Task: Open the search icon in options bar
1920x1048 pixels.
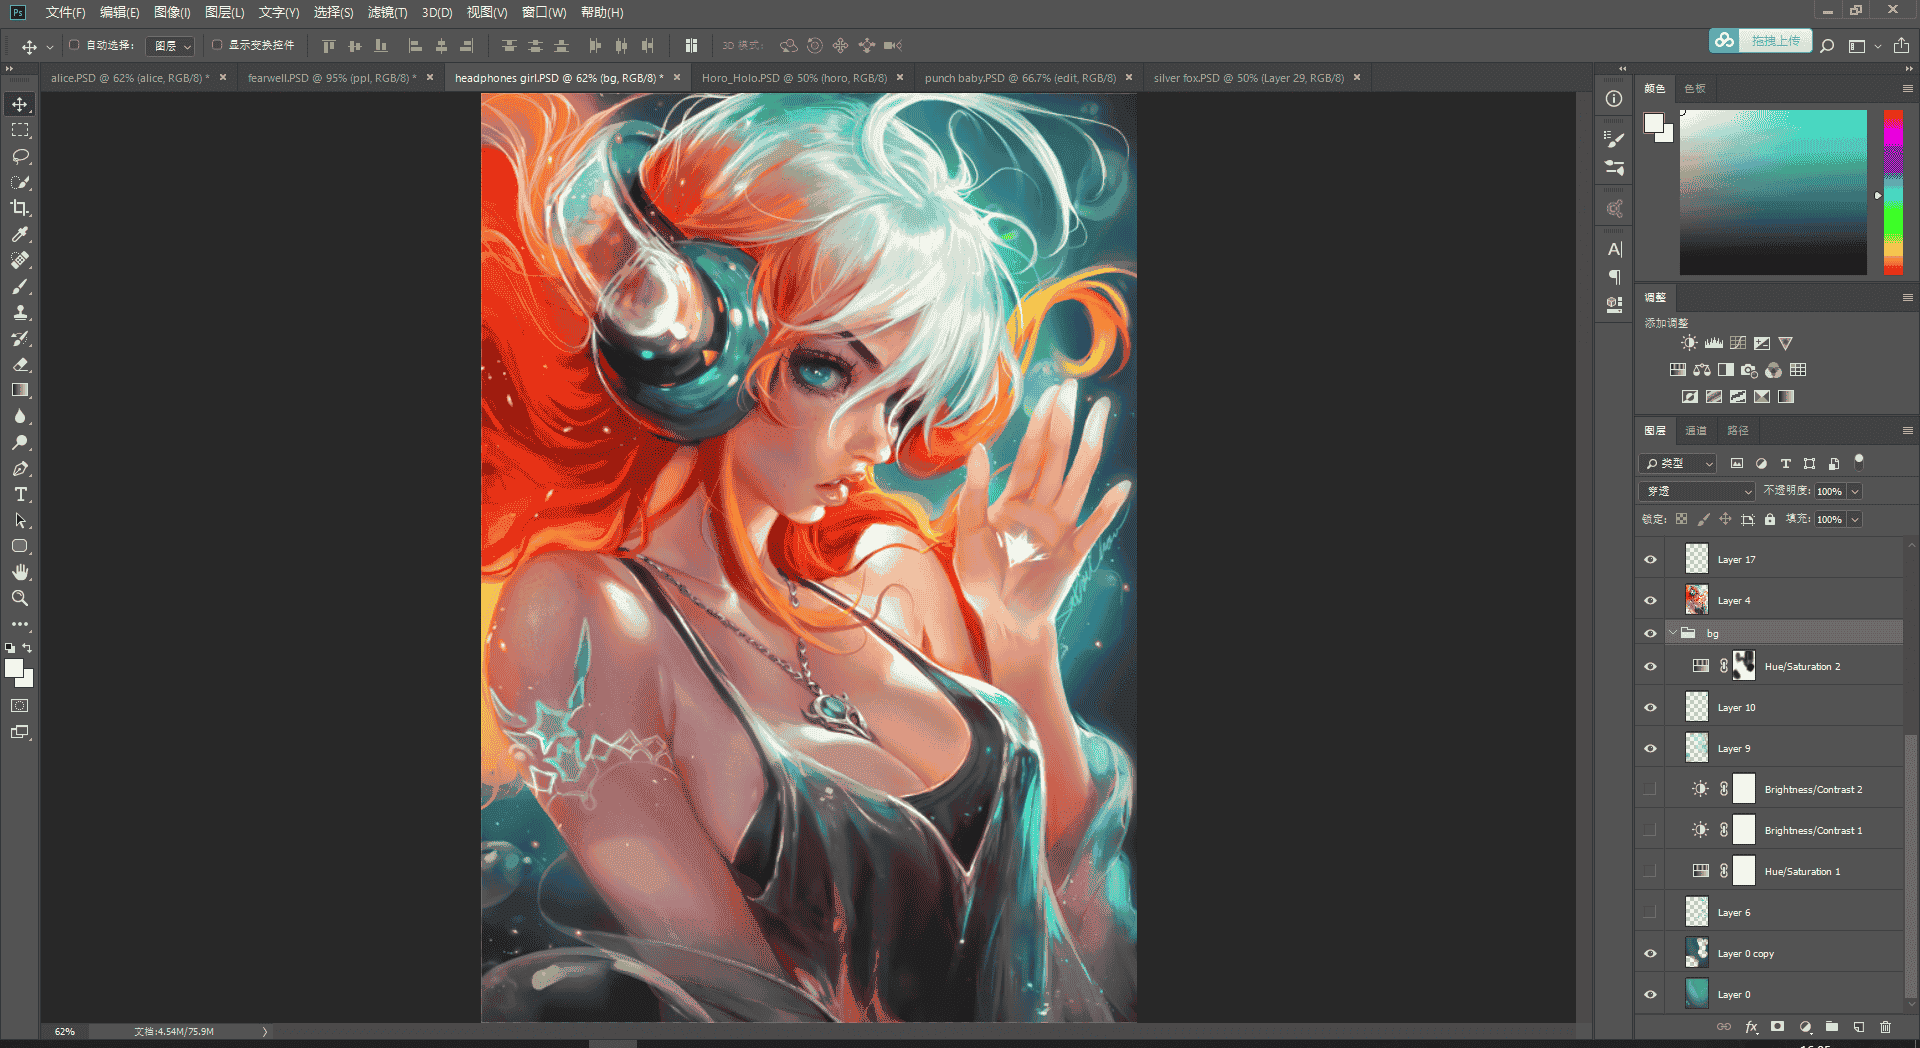Action: click(1827, 45)
